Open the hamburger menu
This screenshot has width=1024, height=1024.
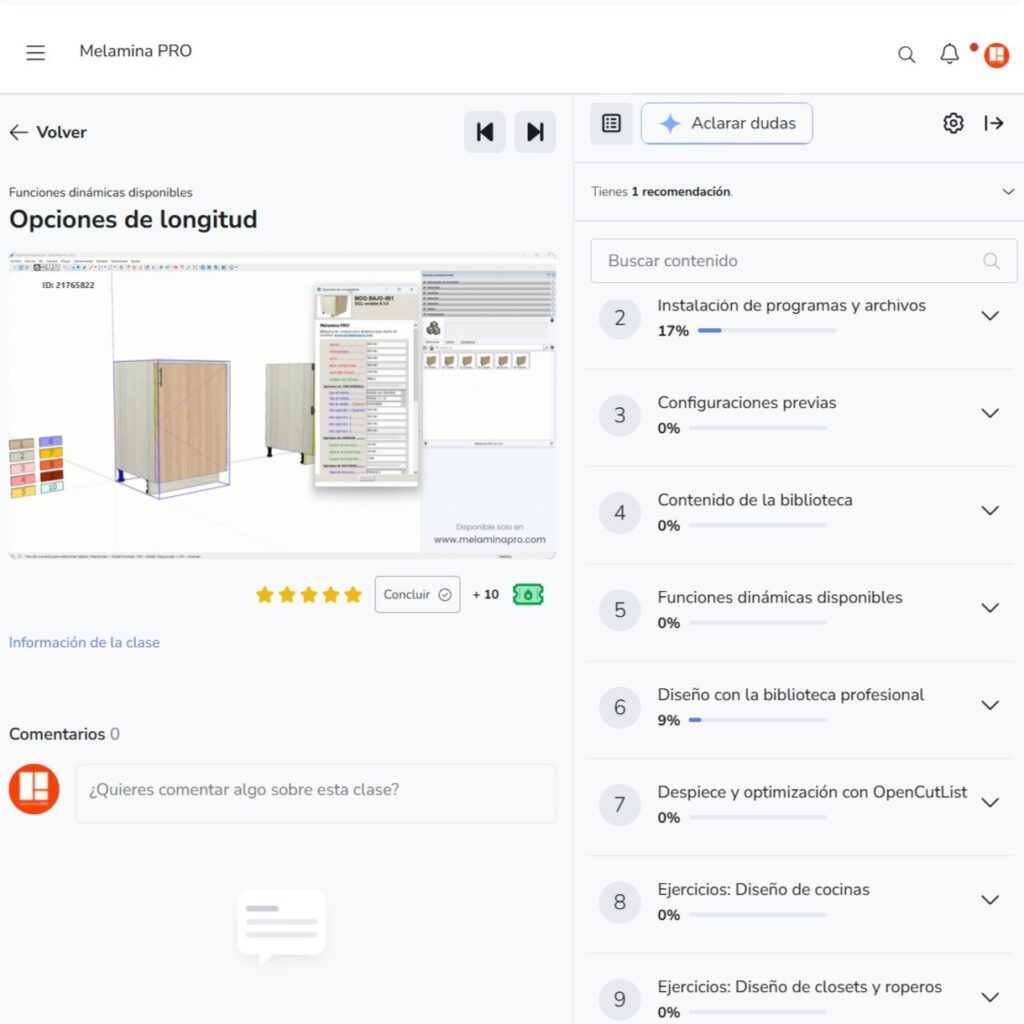pyautogui.click(x=36, y=53)
